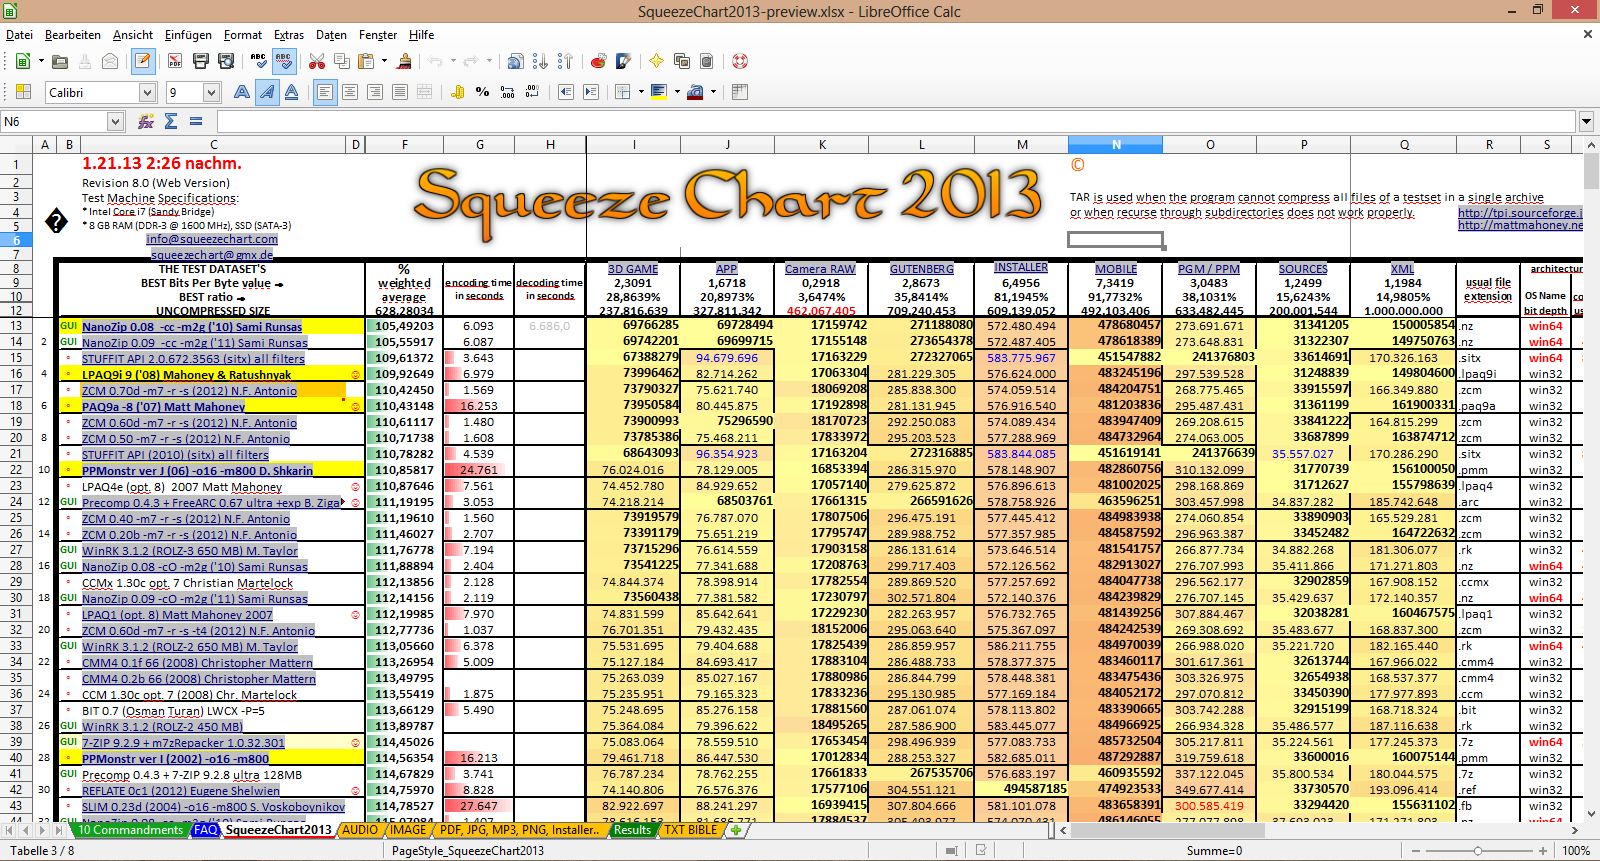The image size is (1600, 861).
Task: Run the Spelling check (ABC icon)
Action: pyautogui.click(x=259, y=61)
